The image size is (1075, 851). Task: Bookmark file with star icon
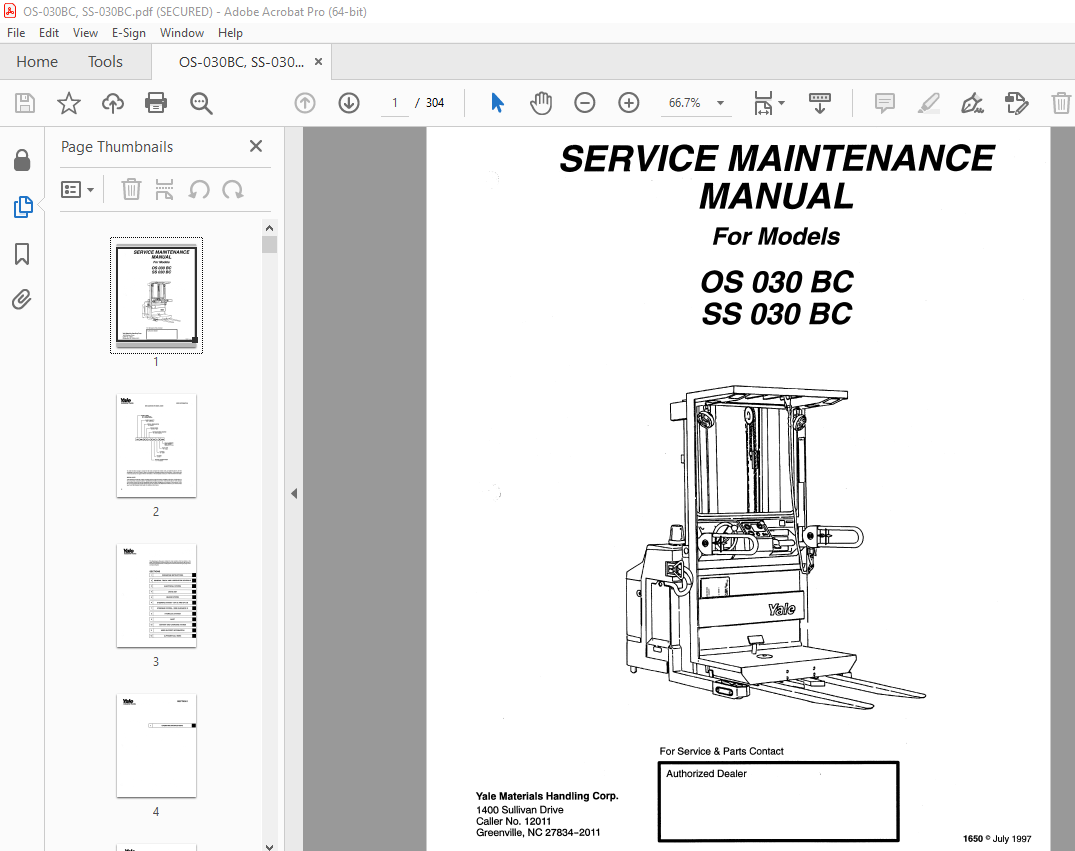coord(69,104)
